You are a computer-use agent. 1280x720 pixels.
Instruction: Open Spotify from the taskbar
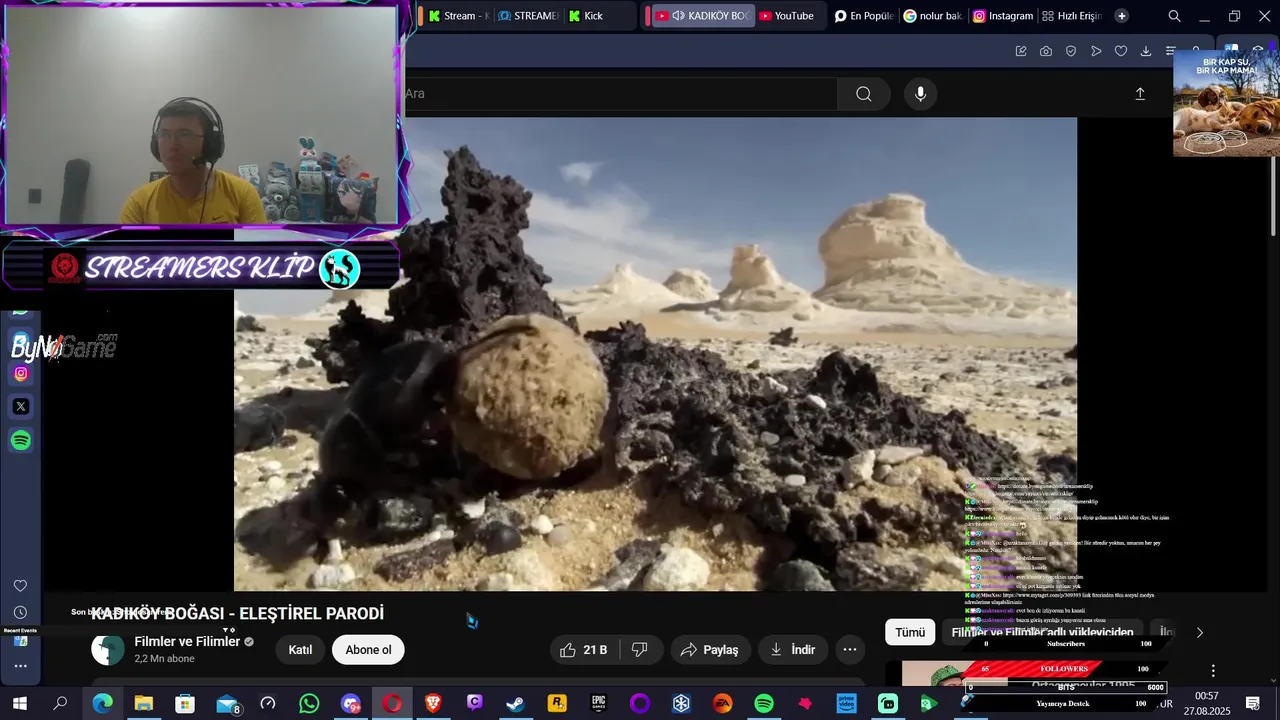764,704
